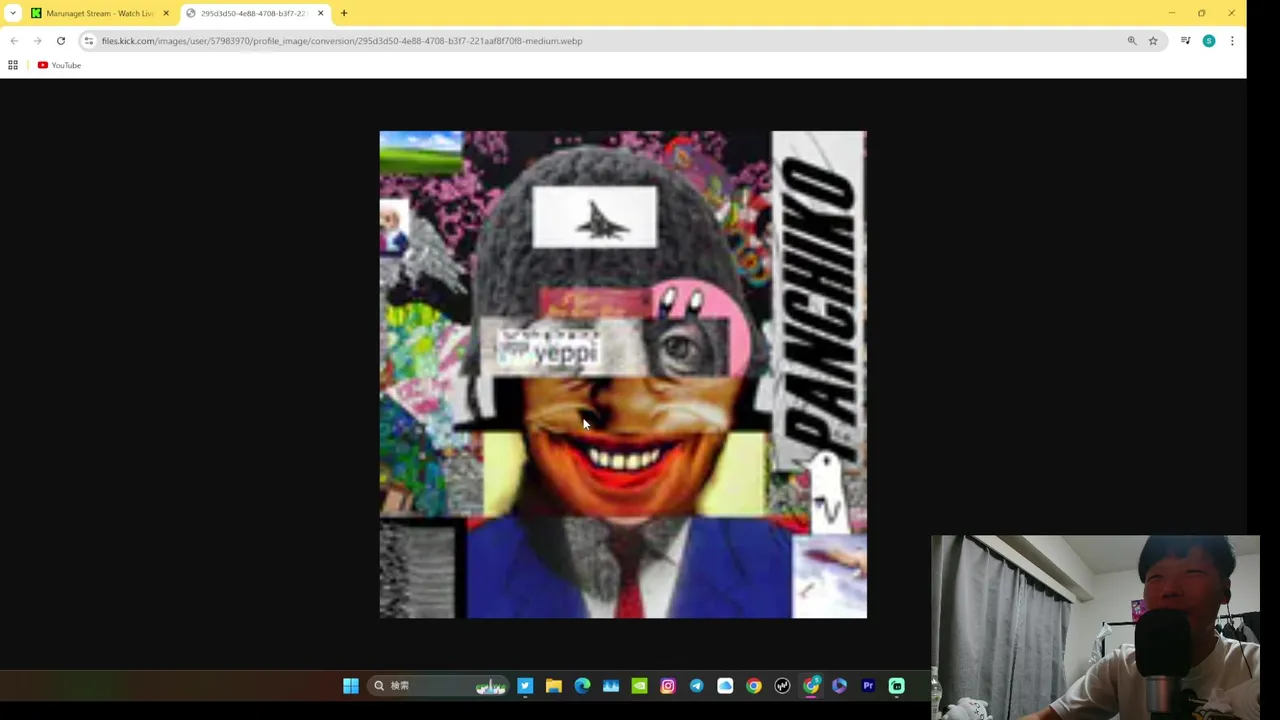The height and width of the screenshot is (720, 1280).
Task: Open the green streaming app in the taskbar
Action: click(x=897, y=686)
